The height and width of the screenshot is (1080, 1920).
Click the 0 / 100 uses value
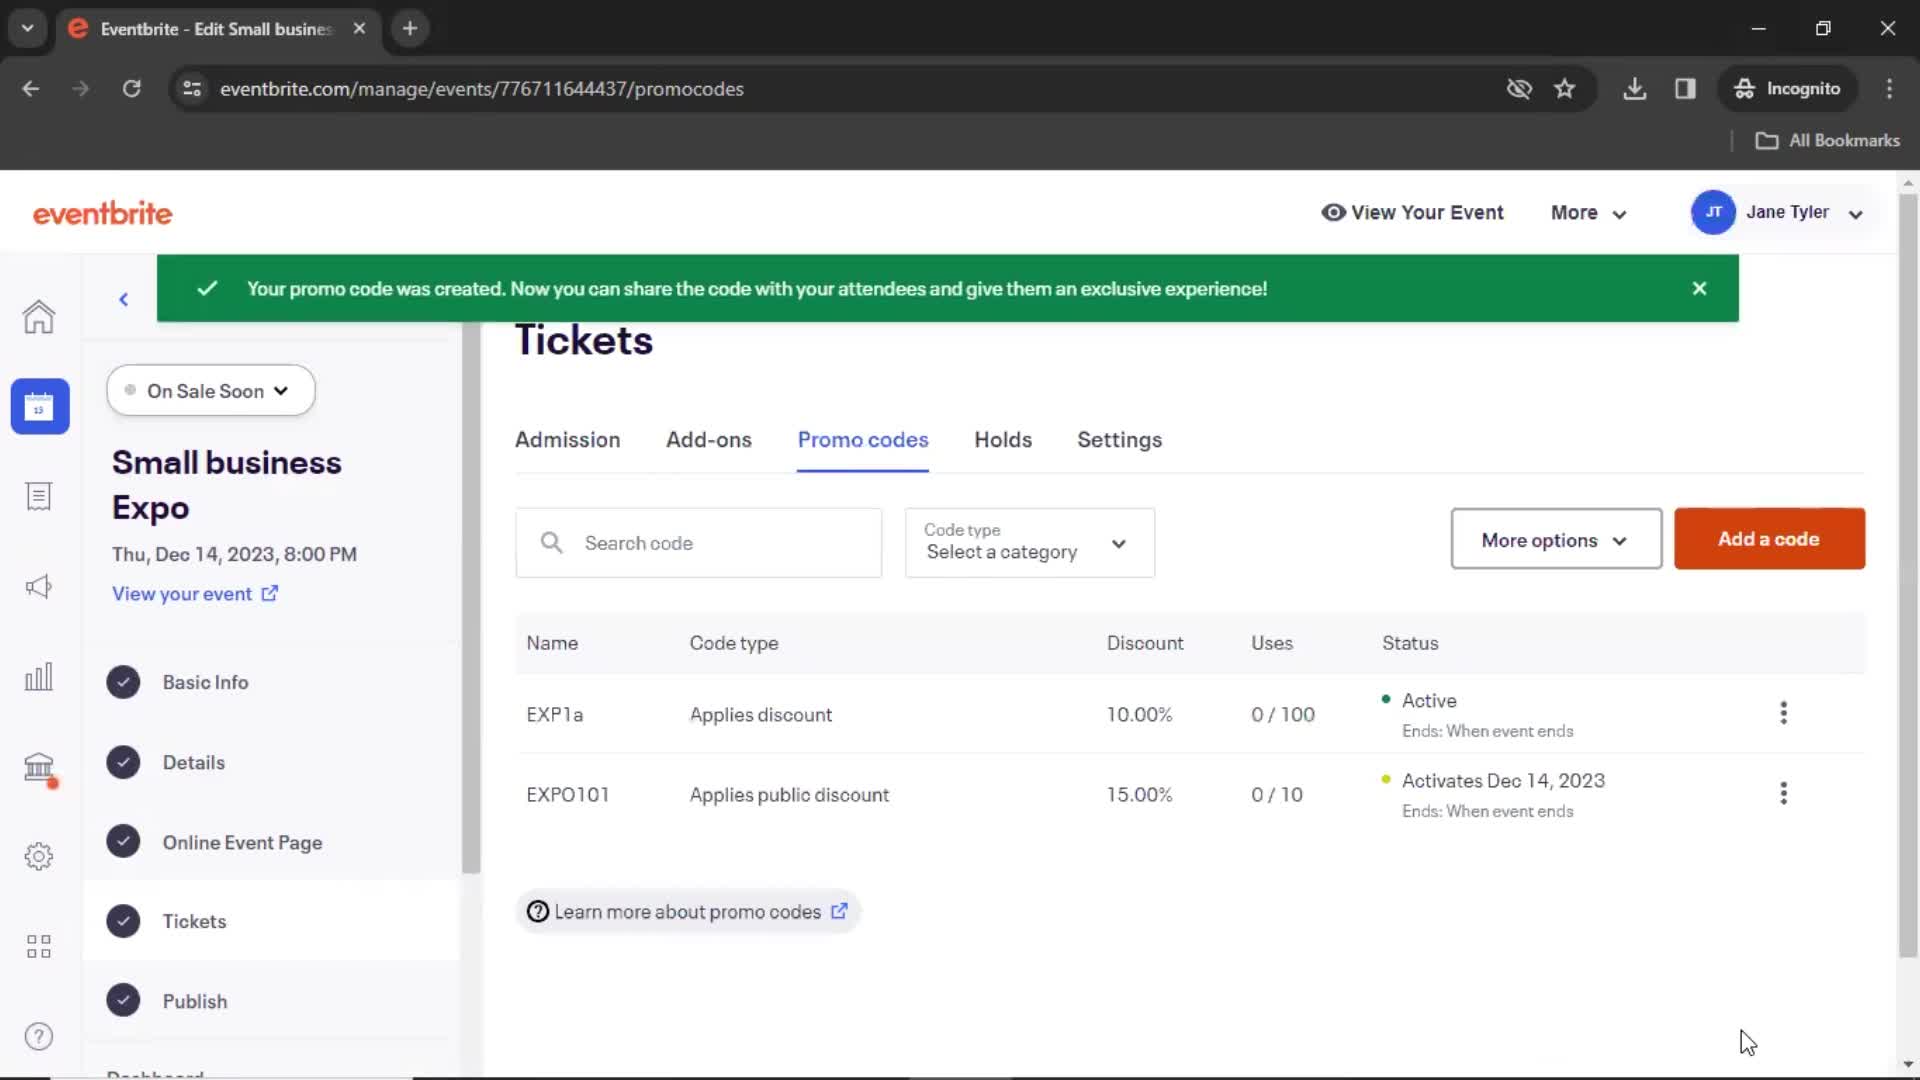(1282, 714)
